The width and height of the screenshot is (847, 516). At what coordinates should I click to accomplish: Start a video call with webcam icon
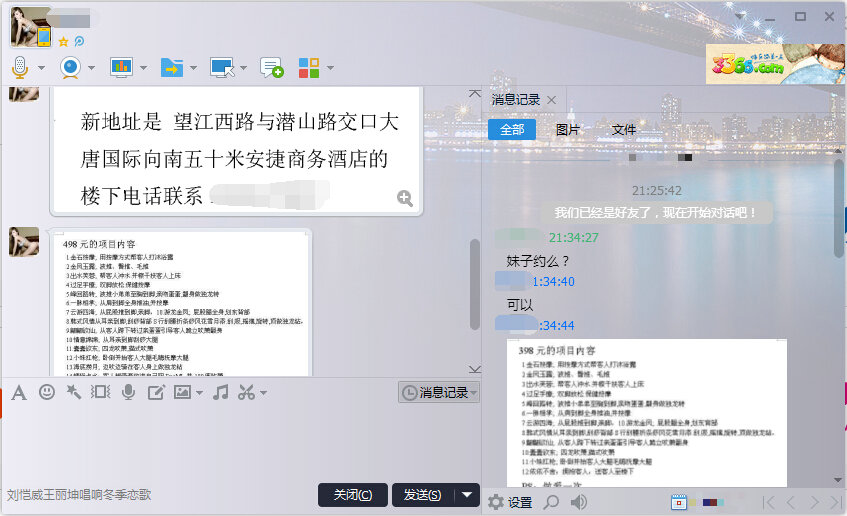coord(70,67)
